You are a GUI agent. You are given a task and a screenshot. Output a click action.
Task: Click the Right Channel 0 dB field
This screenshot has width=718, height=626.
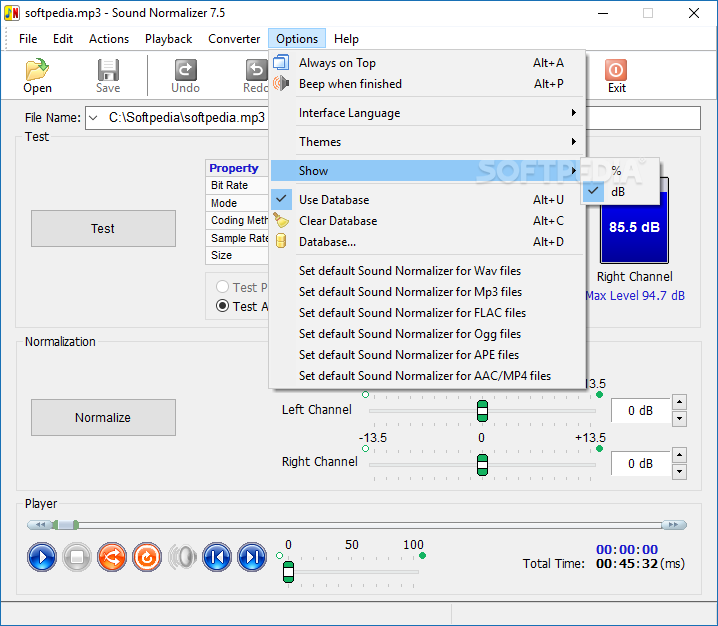(x=641, y=464)
